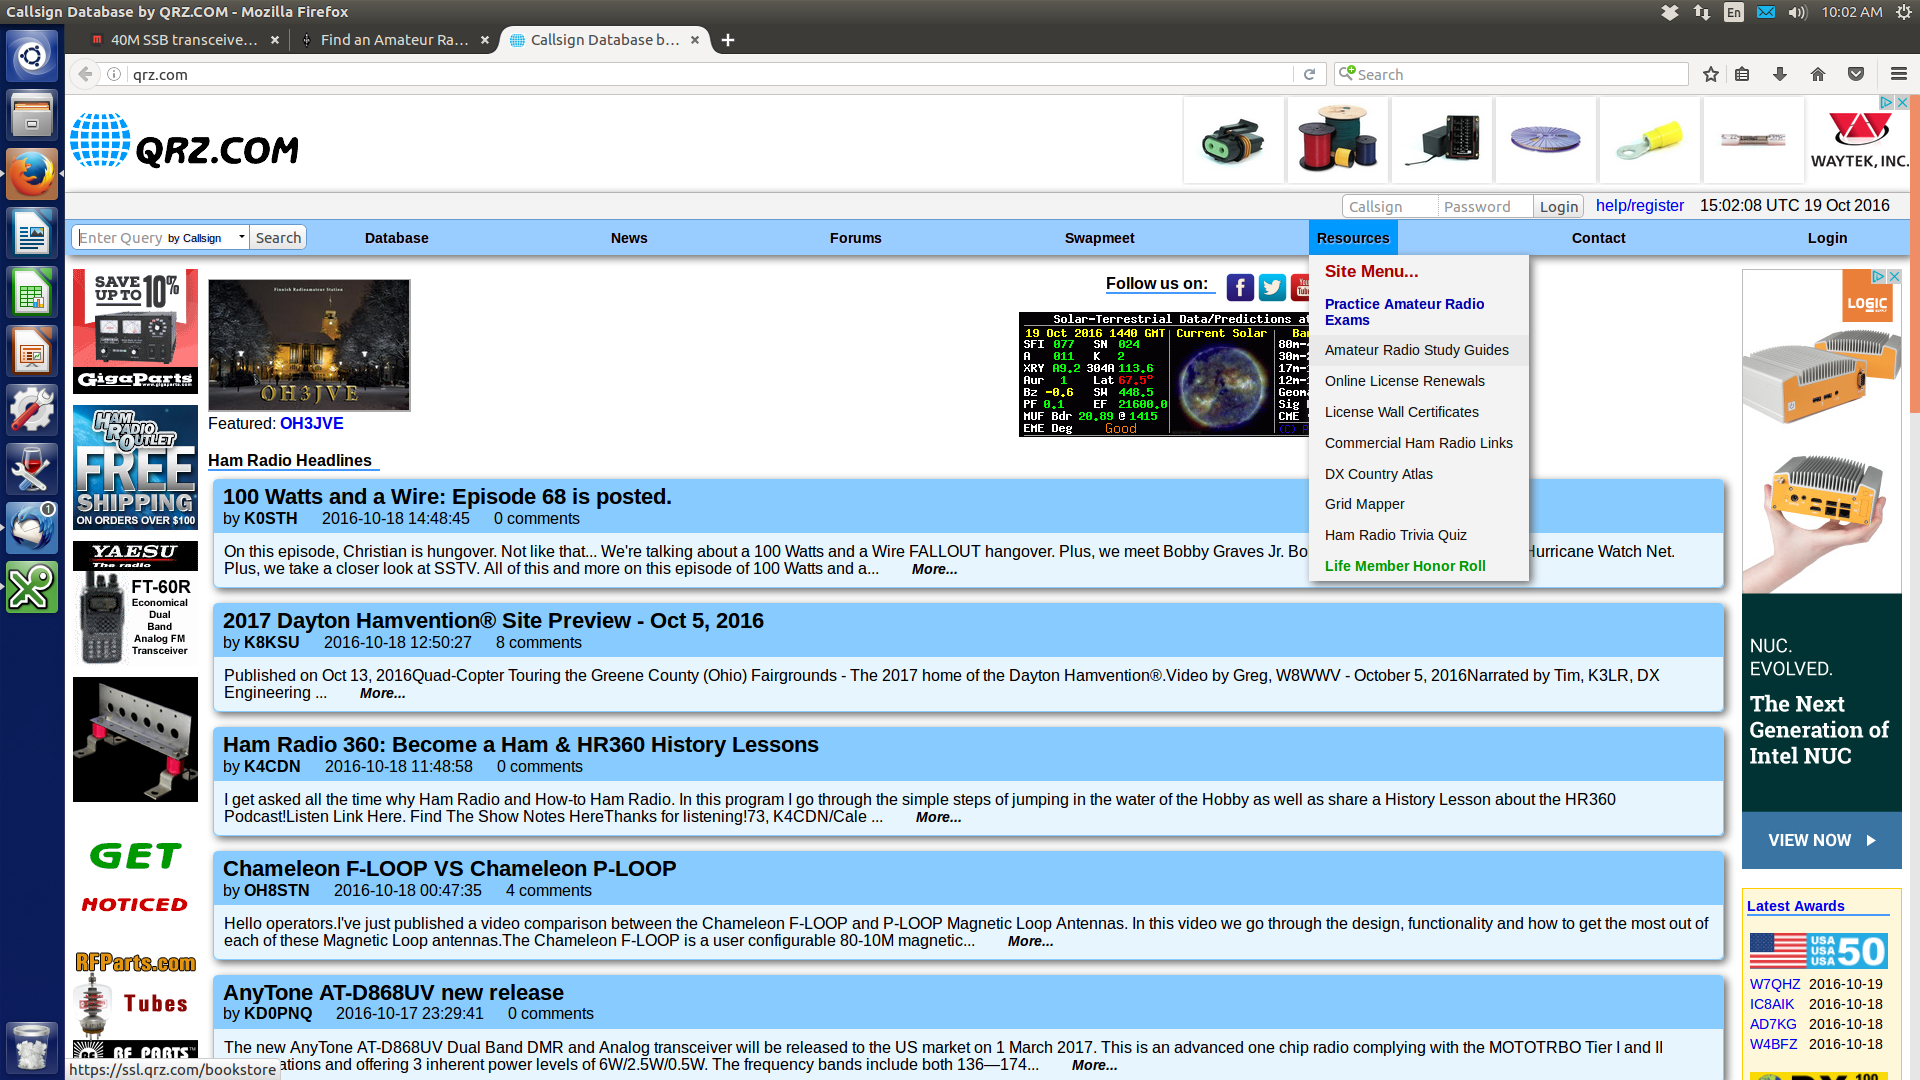Expand the 'by Callsign' query dropdown
Viewport: 1920px width, 1080px height.
(207, 238)
